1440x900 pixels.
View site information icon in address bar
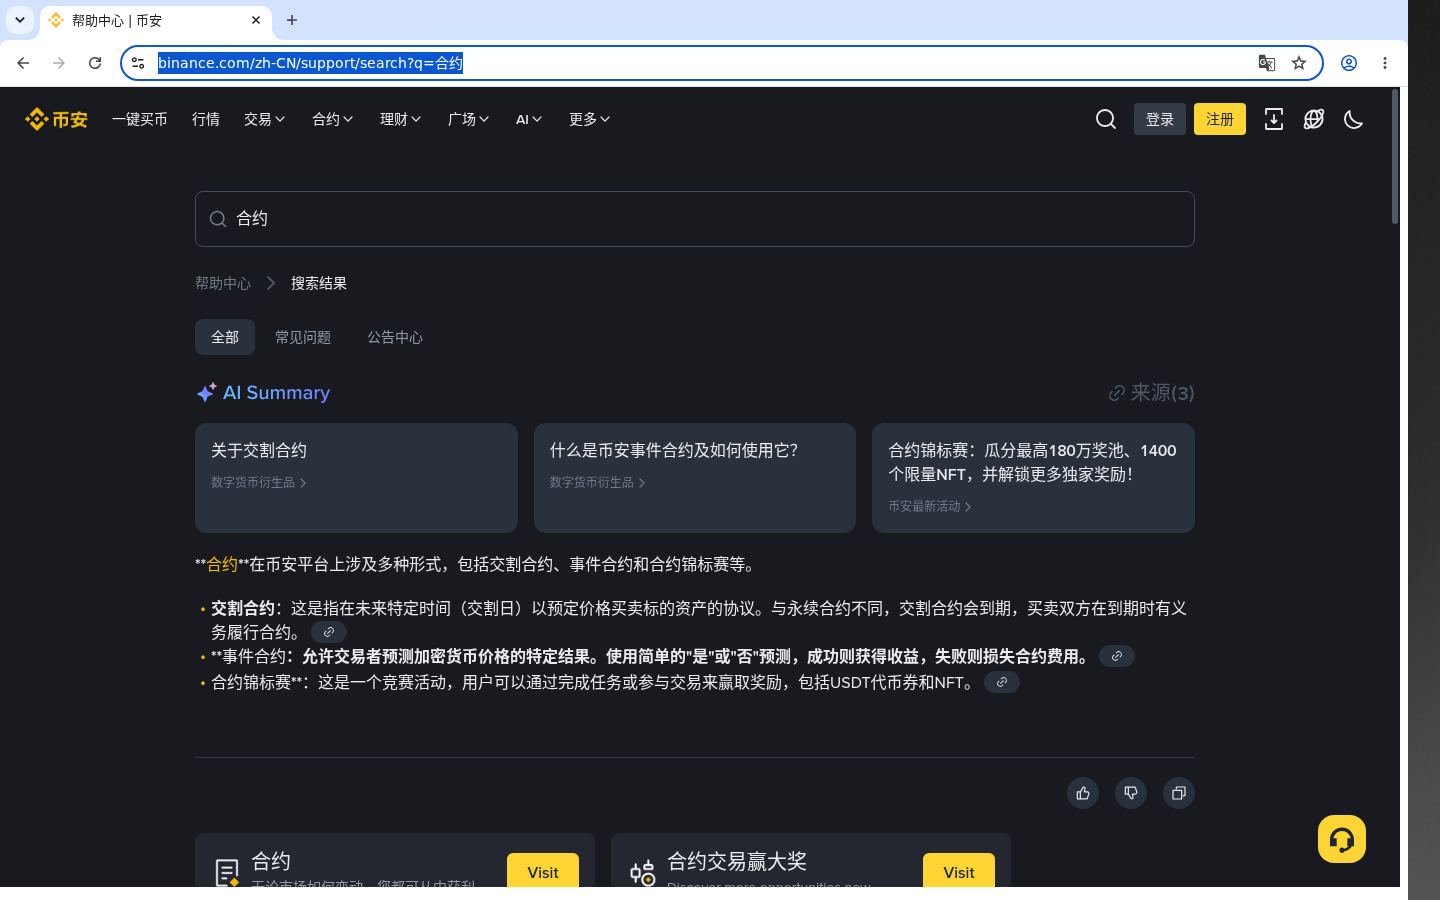pyautogui.click(x=138, y=63)
